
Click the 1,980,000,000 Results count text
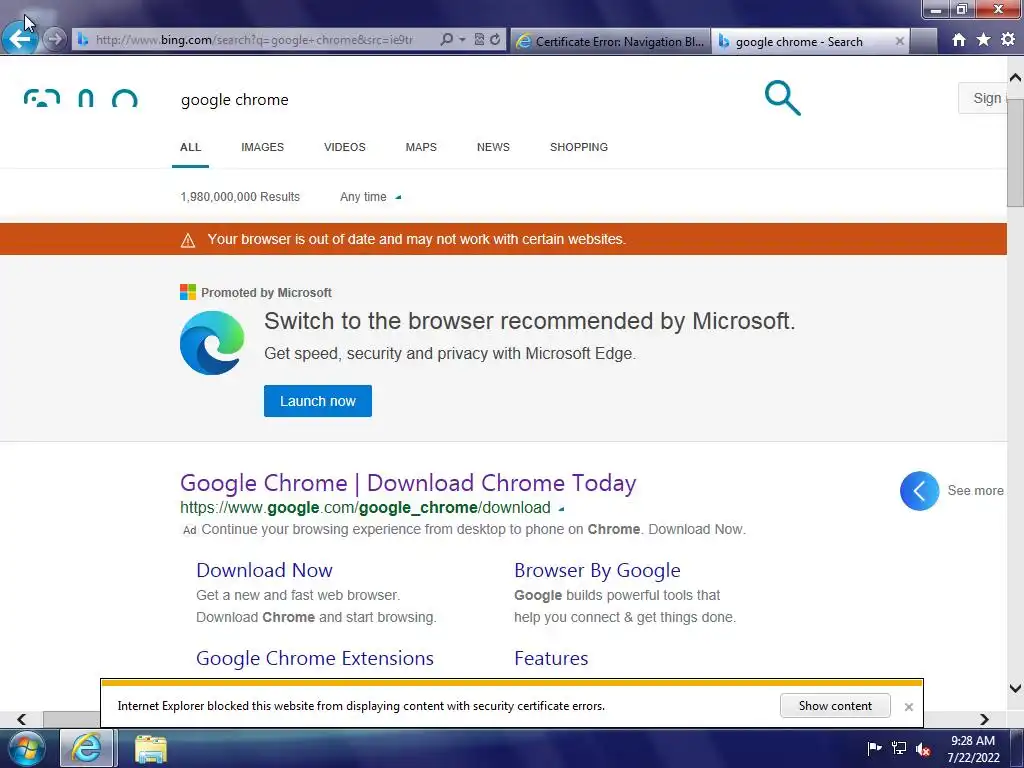click(x=240, y=197)
